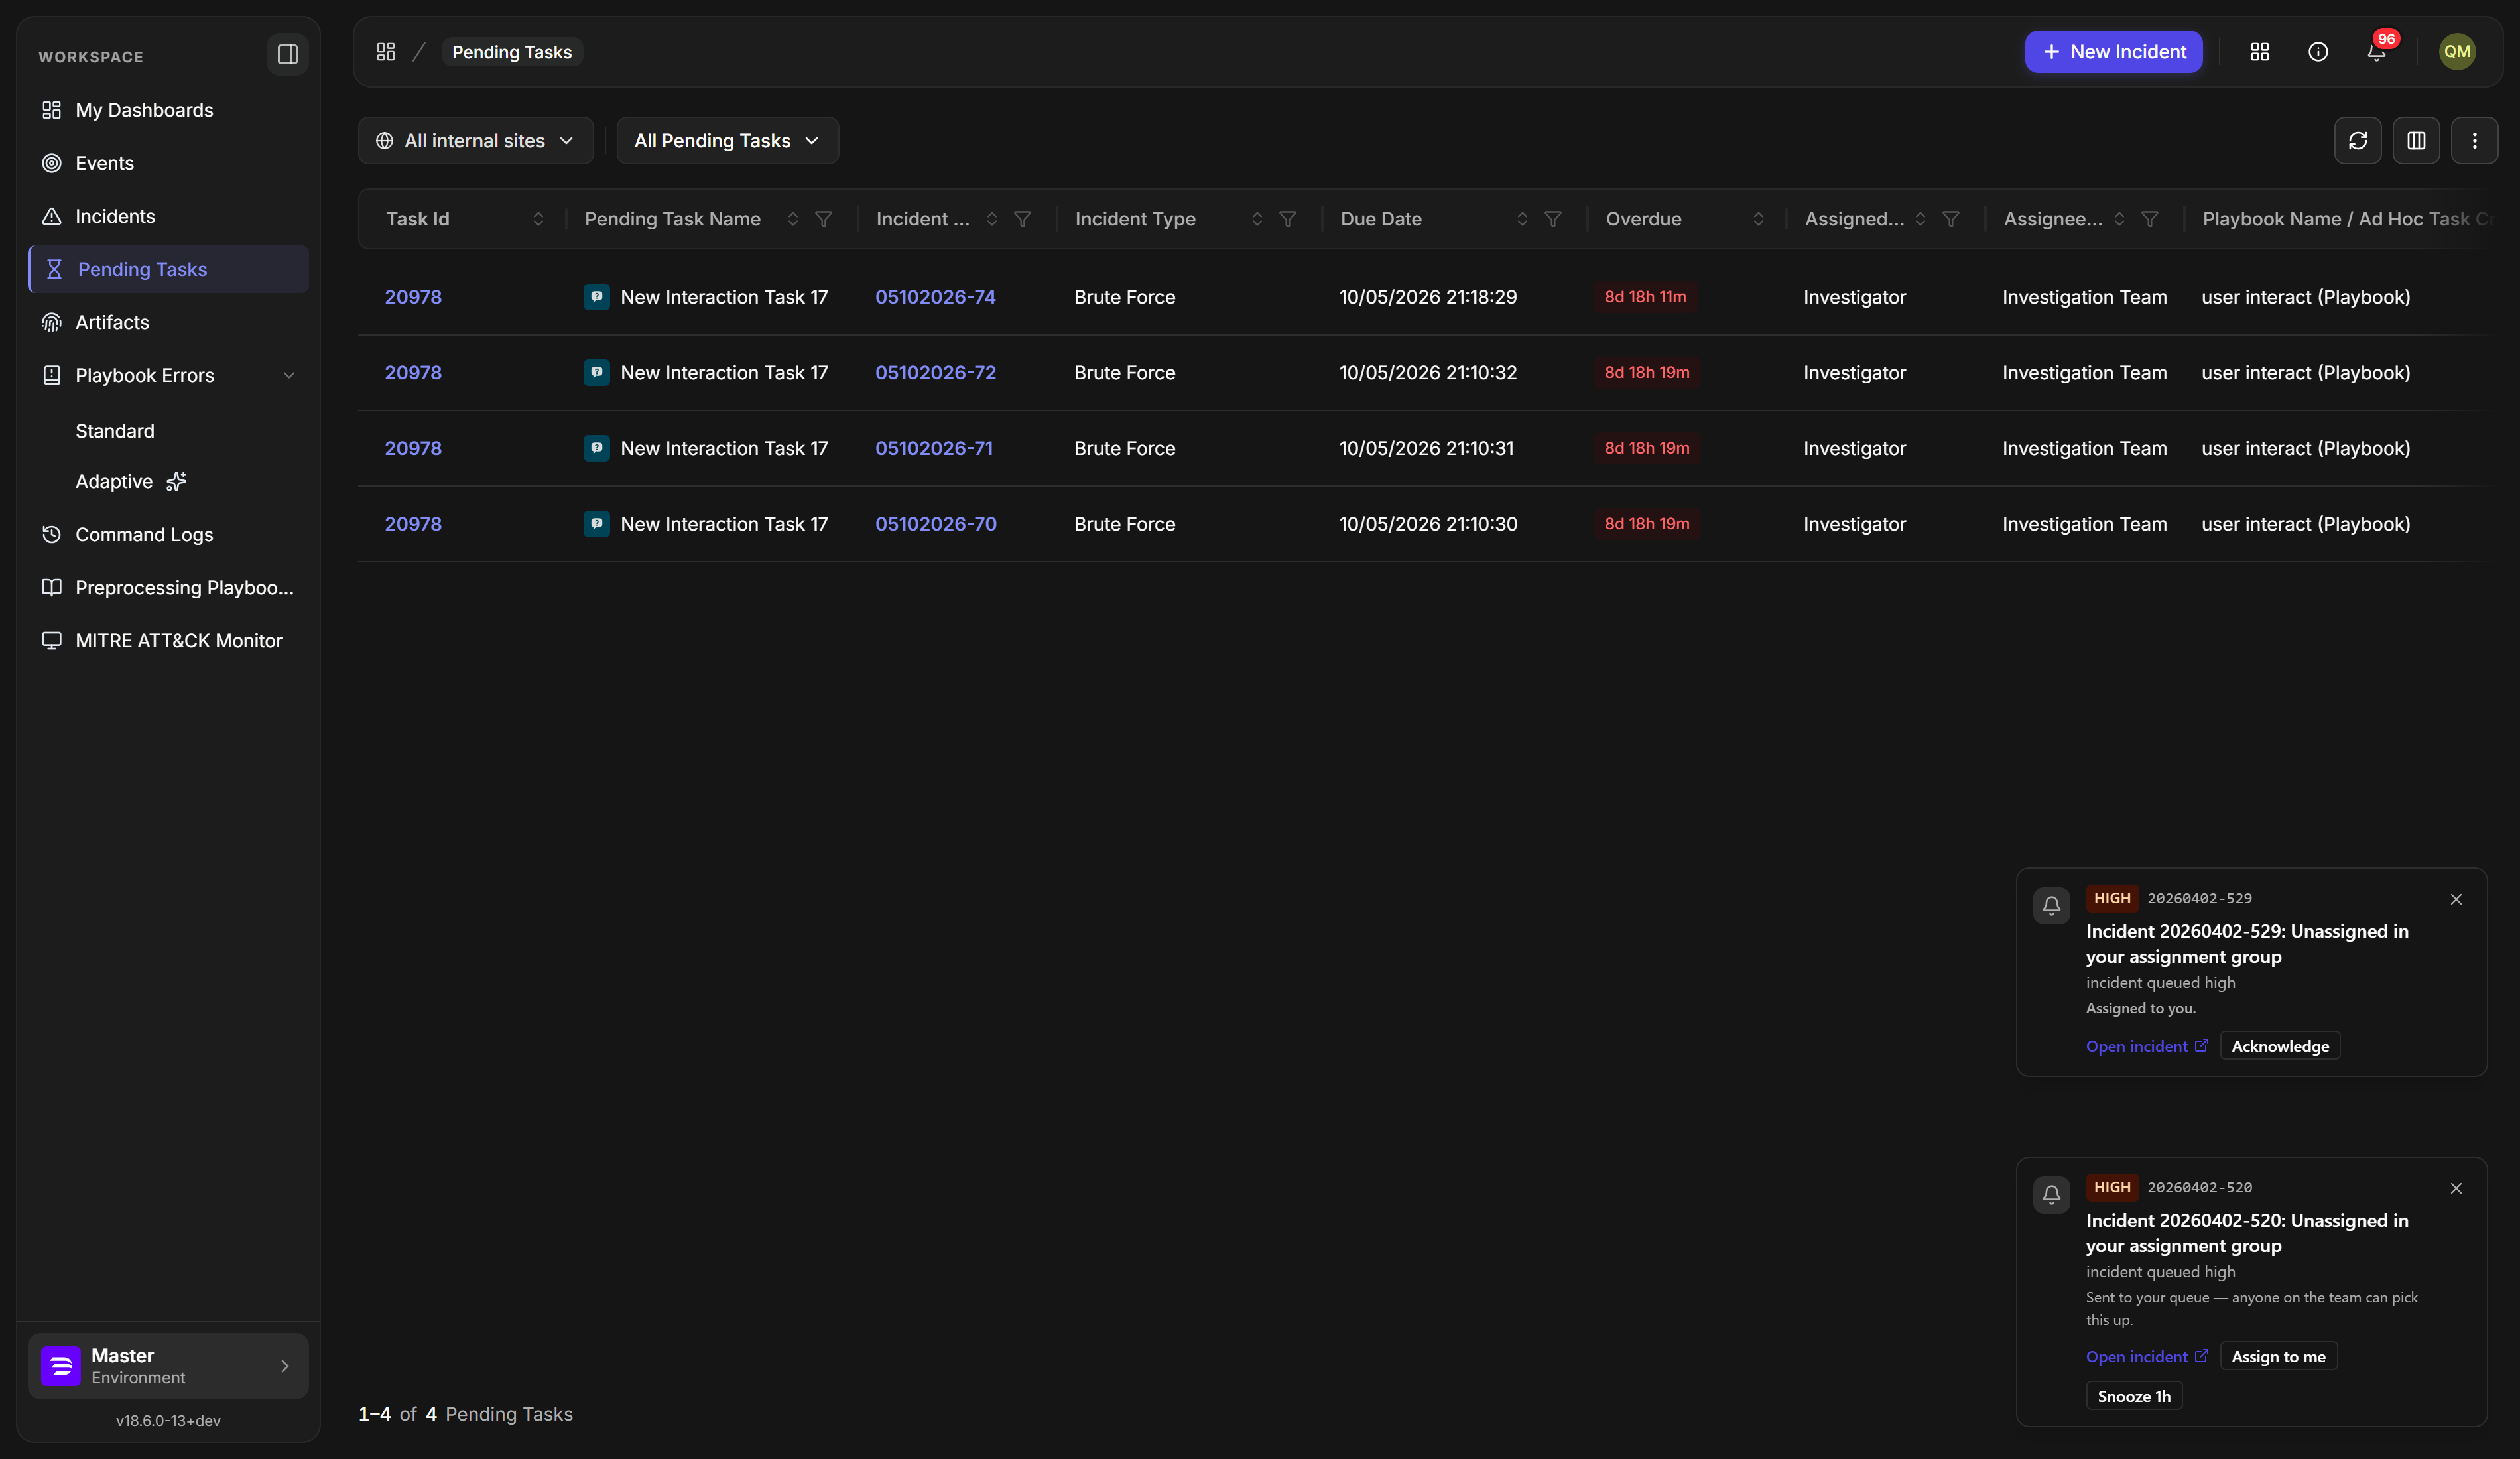Acknowledge incident 20260402-529 notification
2520x1459 pixels.
[2280, 1046]
